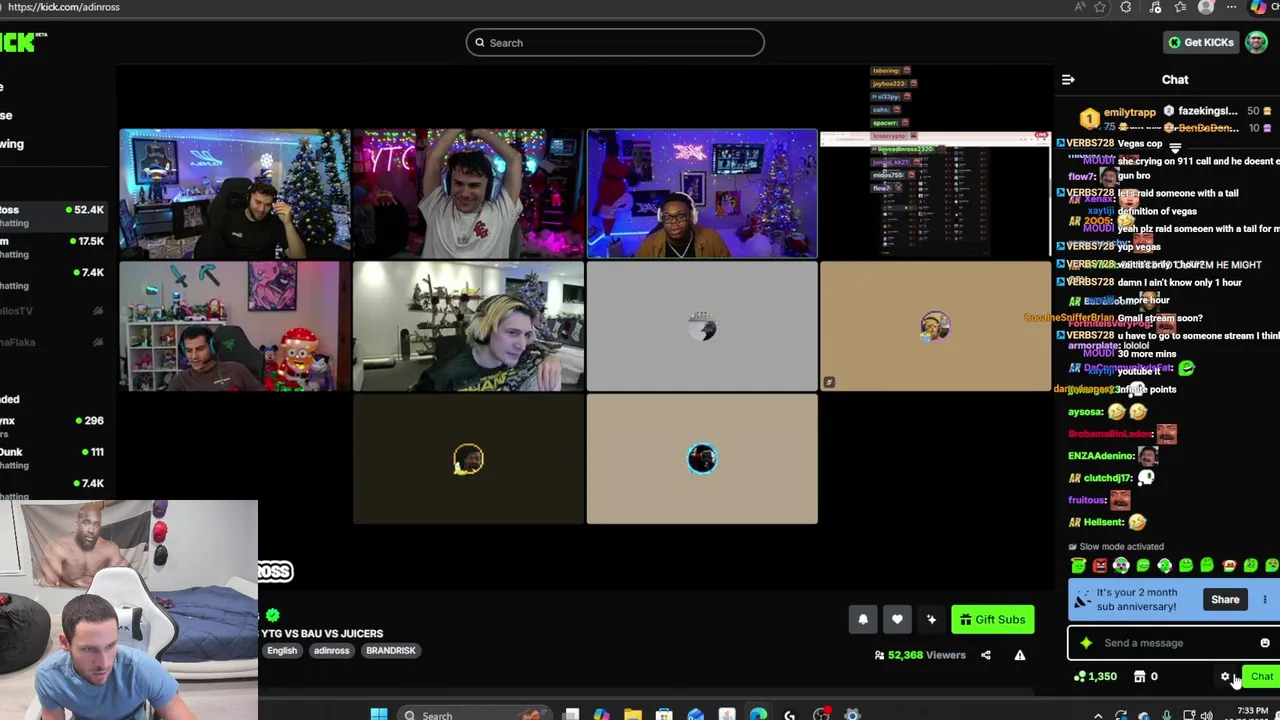Image resolution: width=1280 pixels, height=720 pixels.
Task: Click the browser address bar URL
Action: (63, 7)
